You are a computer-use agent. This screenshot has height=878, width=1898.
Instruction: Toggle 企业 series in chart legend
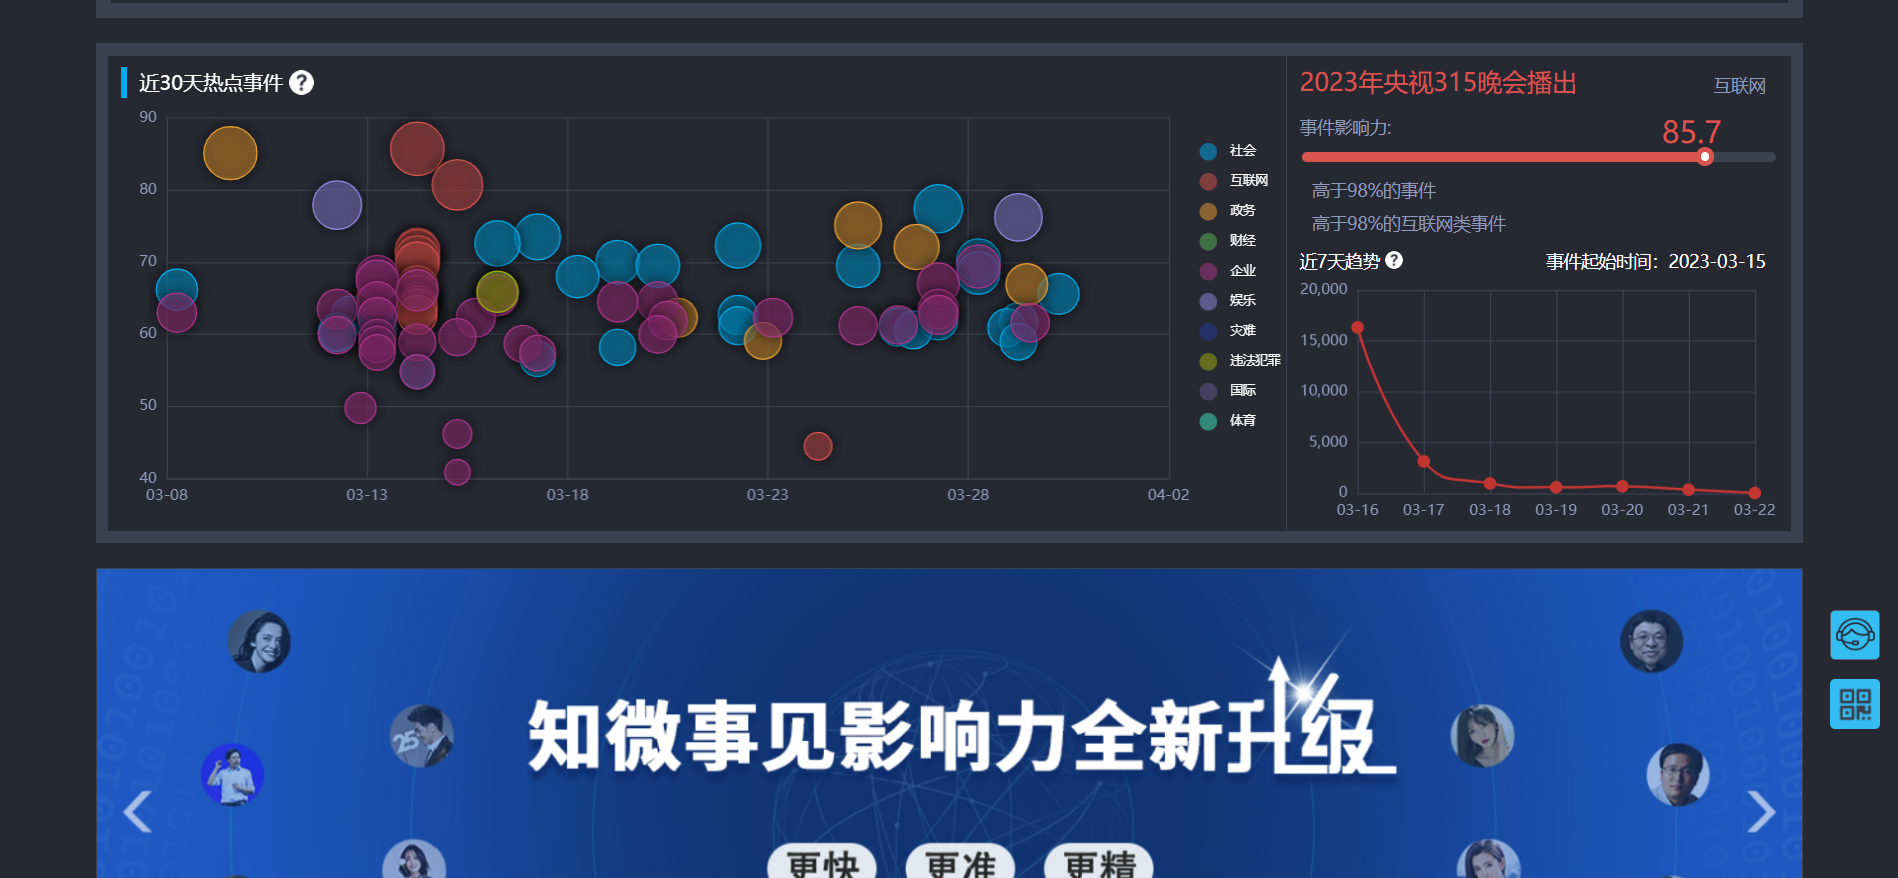1228,271
